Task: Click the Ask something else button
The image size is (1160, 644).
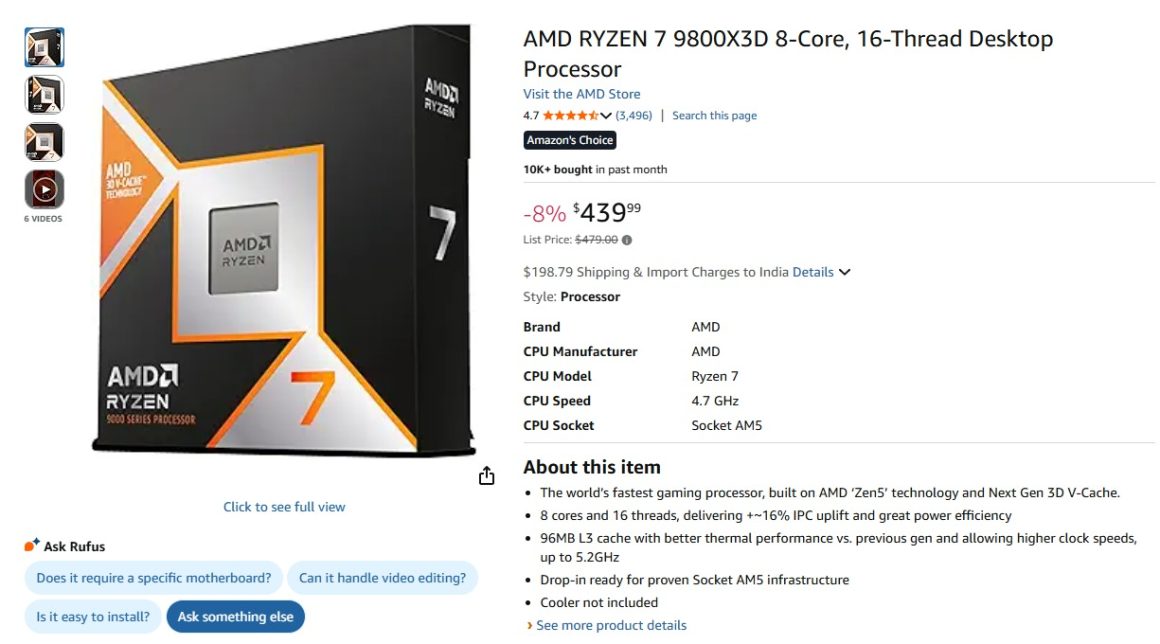Action: (236, 617)
